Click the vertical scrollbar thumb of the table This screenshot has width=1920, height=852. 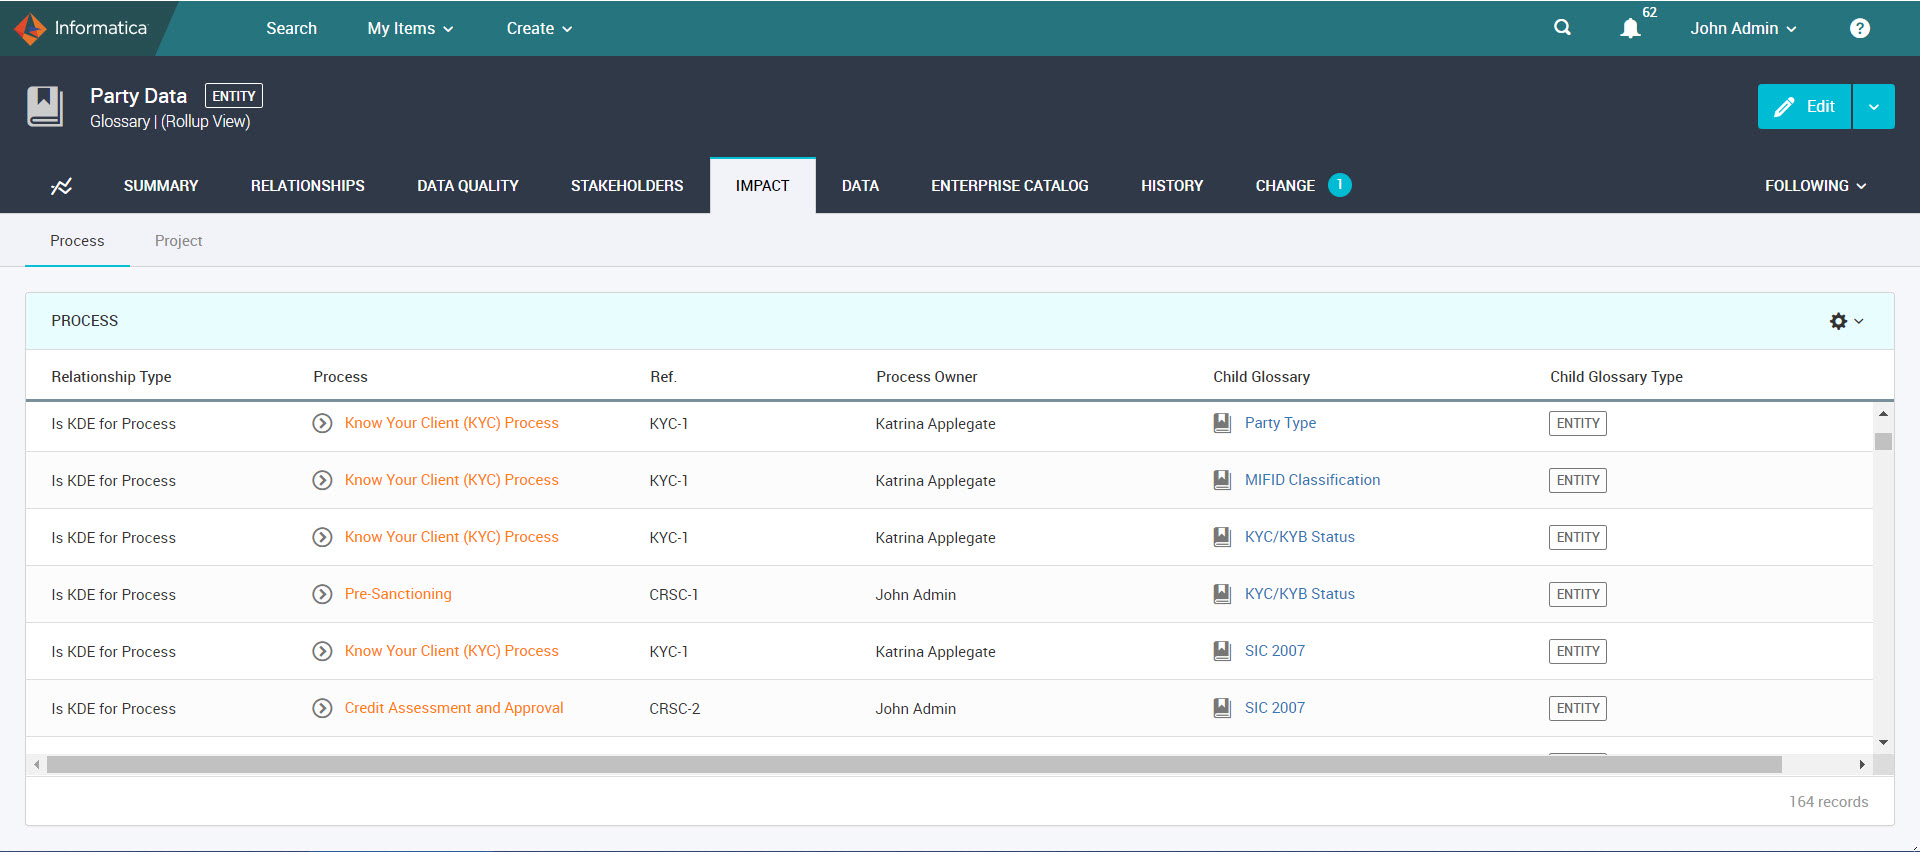point(1883,441)
